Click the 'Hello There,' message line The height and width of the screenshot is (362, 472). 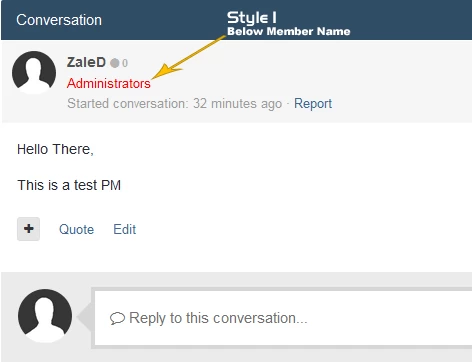click(x=55, y=149)
